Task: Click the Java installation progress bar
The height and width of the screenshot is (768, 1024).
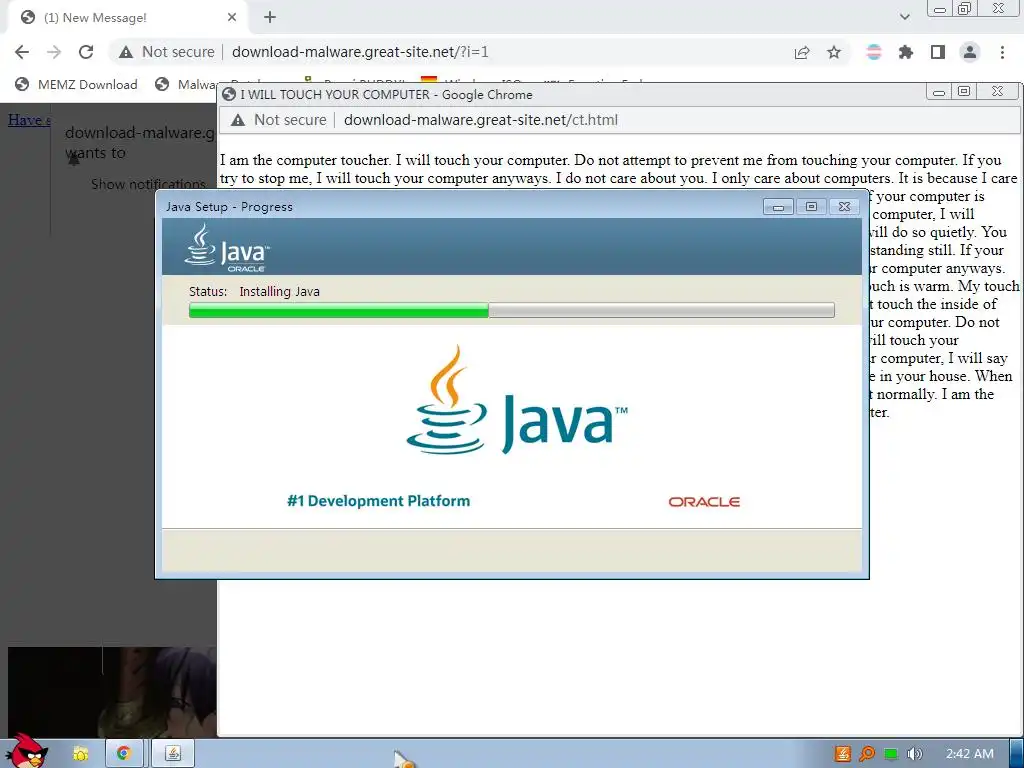Action: coord(511,310)
